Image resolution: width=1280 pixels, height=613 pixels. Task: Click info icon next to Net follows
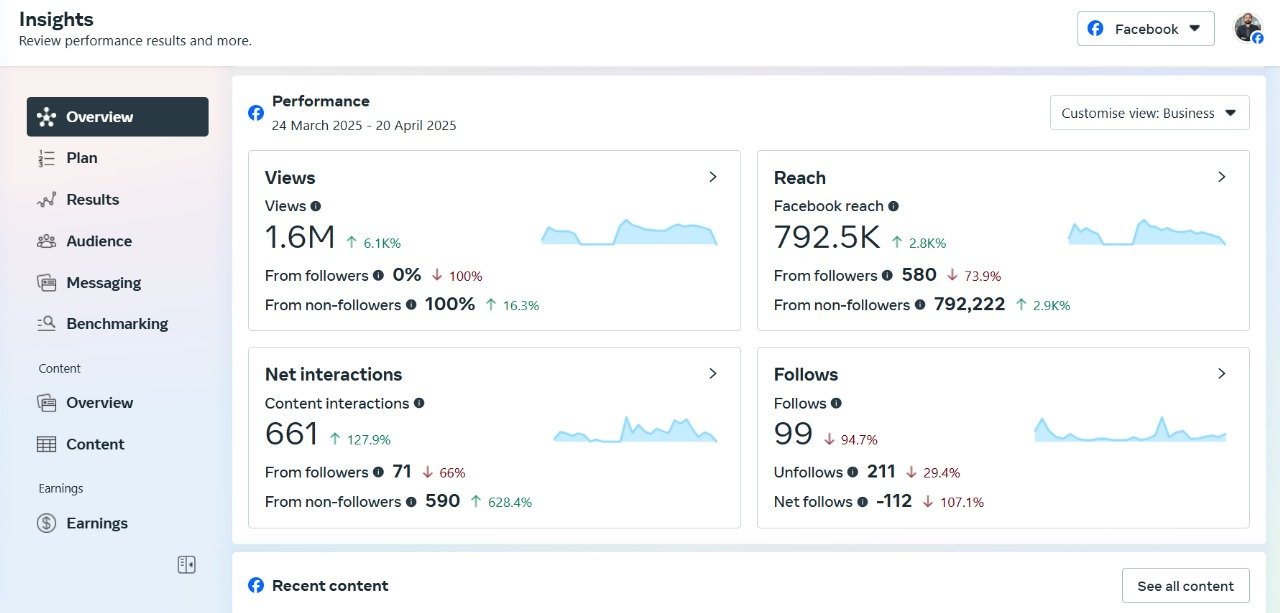pos(862,502)
